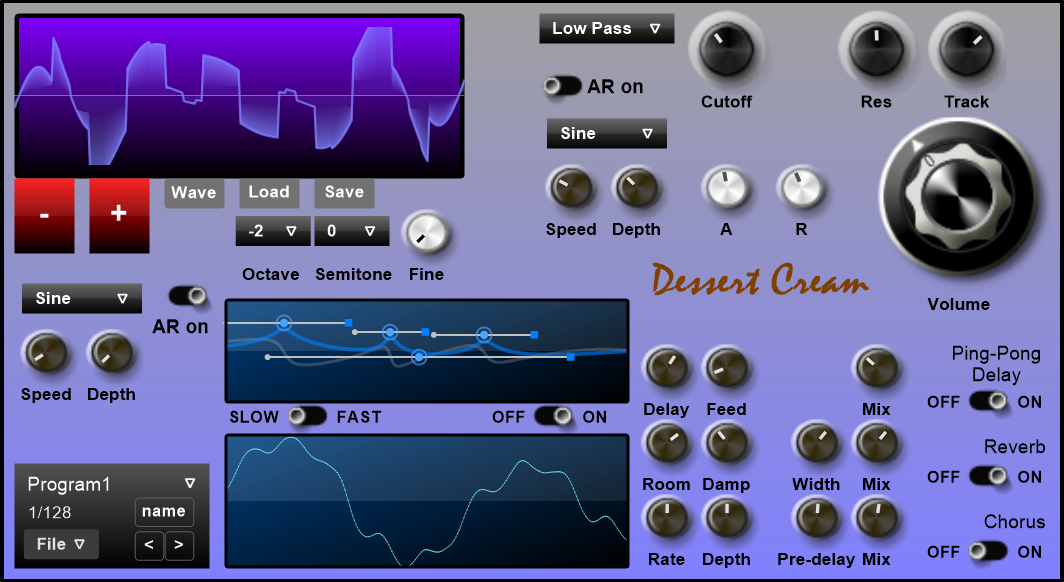Open the Octave dropdown showing -2

[273, 231]
